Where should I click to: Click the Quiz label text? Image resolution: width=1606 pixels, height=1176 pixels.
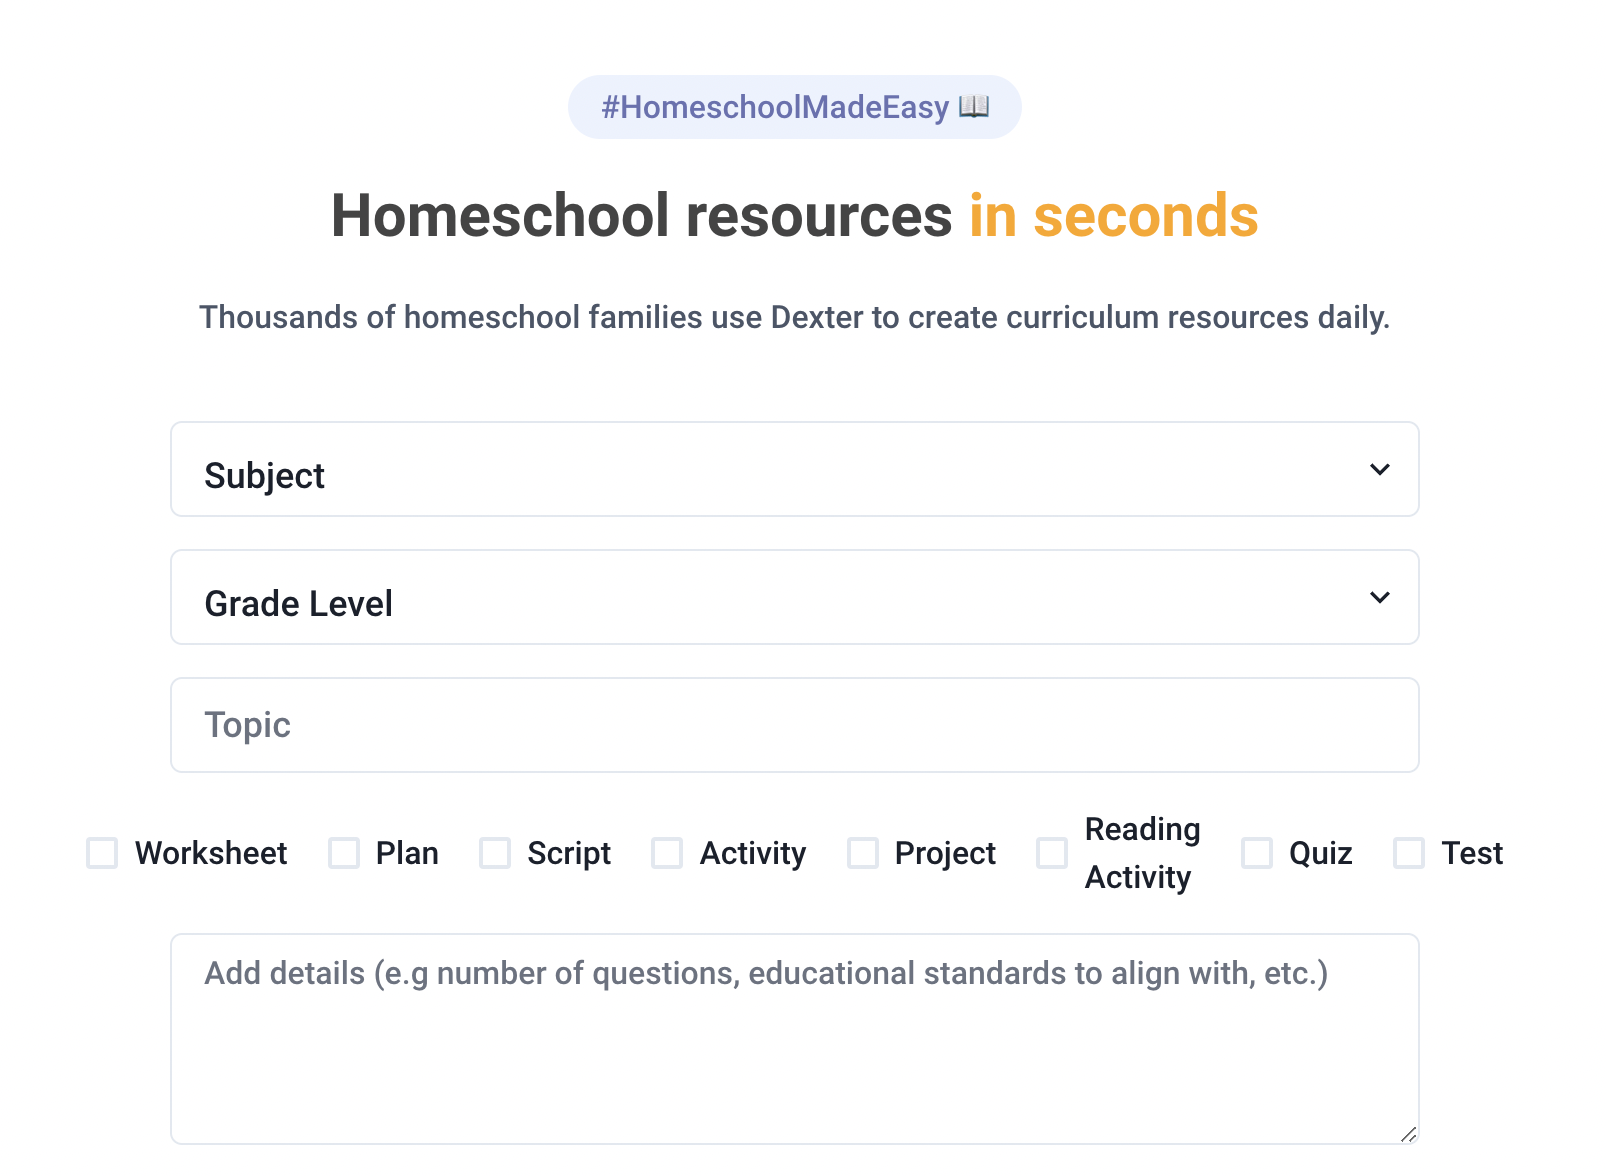1320,853
